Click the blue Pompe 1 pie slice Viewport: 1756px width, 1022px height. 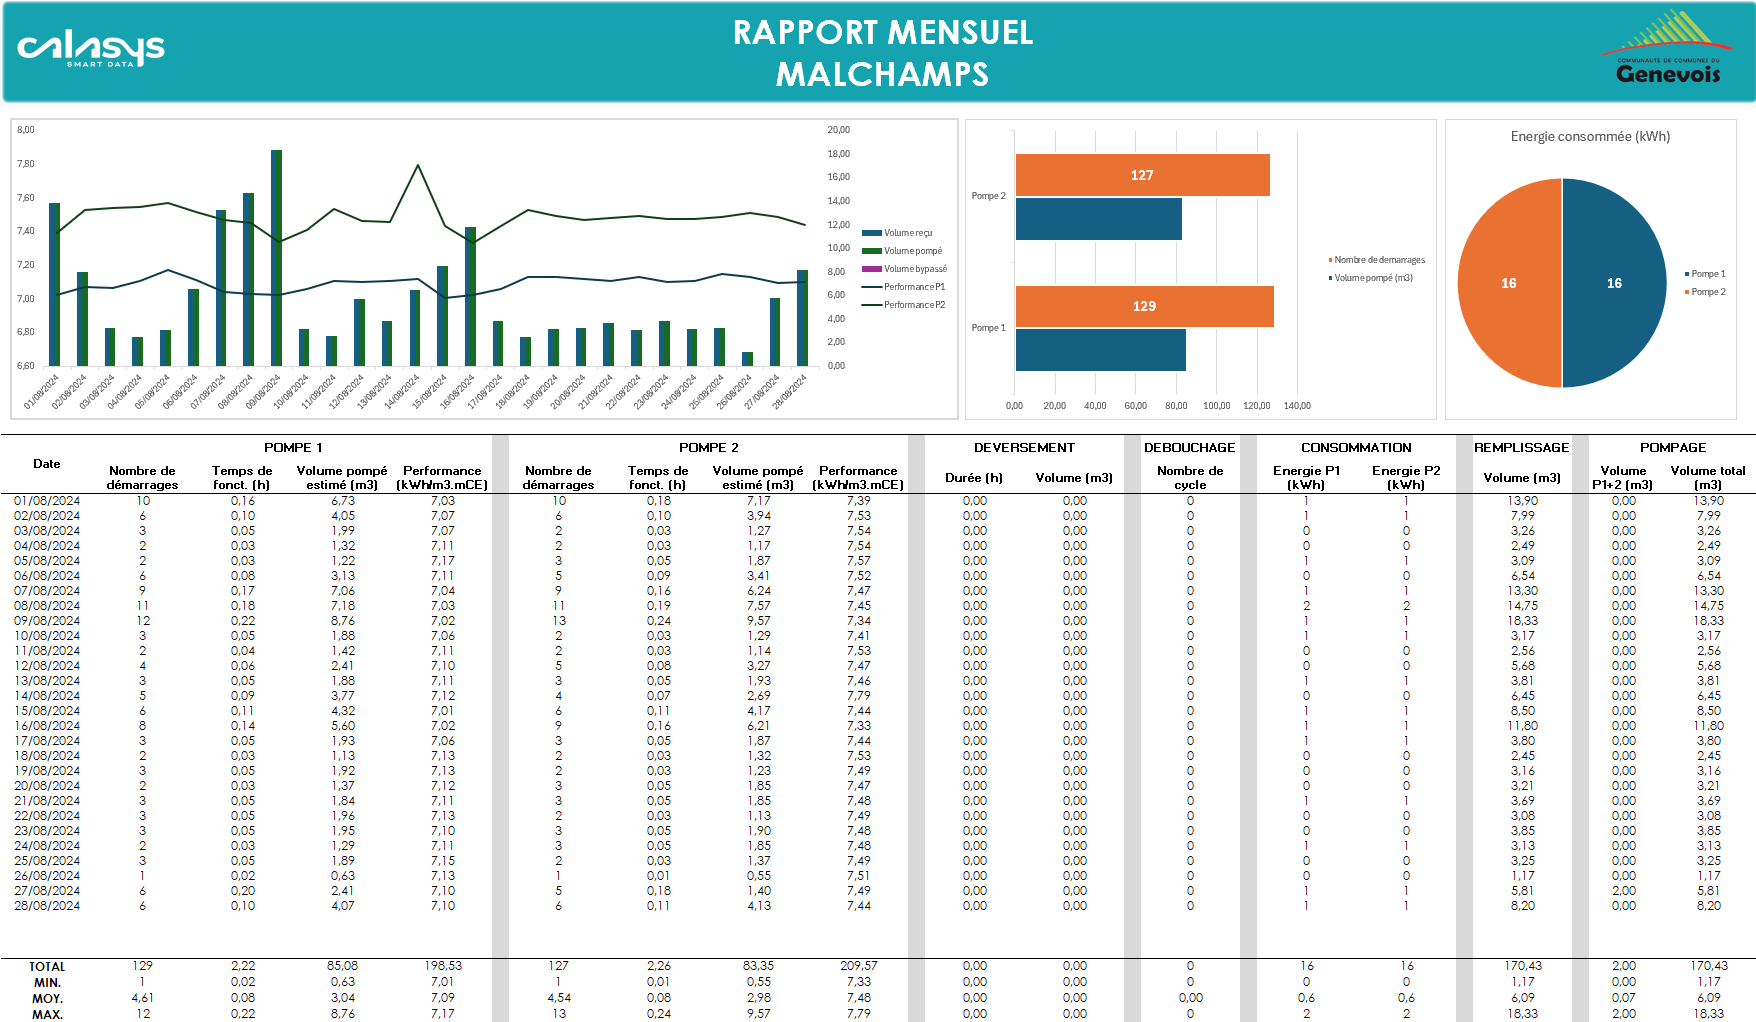1614,283
